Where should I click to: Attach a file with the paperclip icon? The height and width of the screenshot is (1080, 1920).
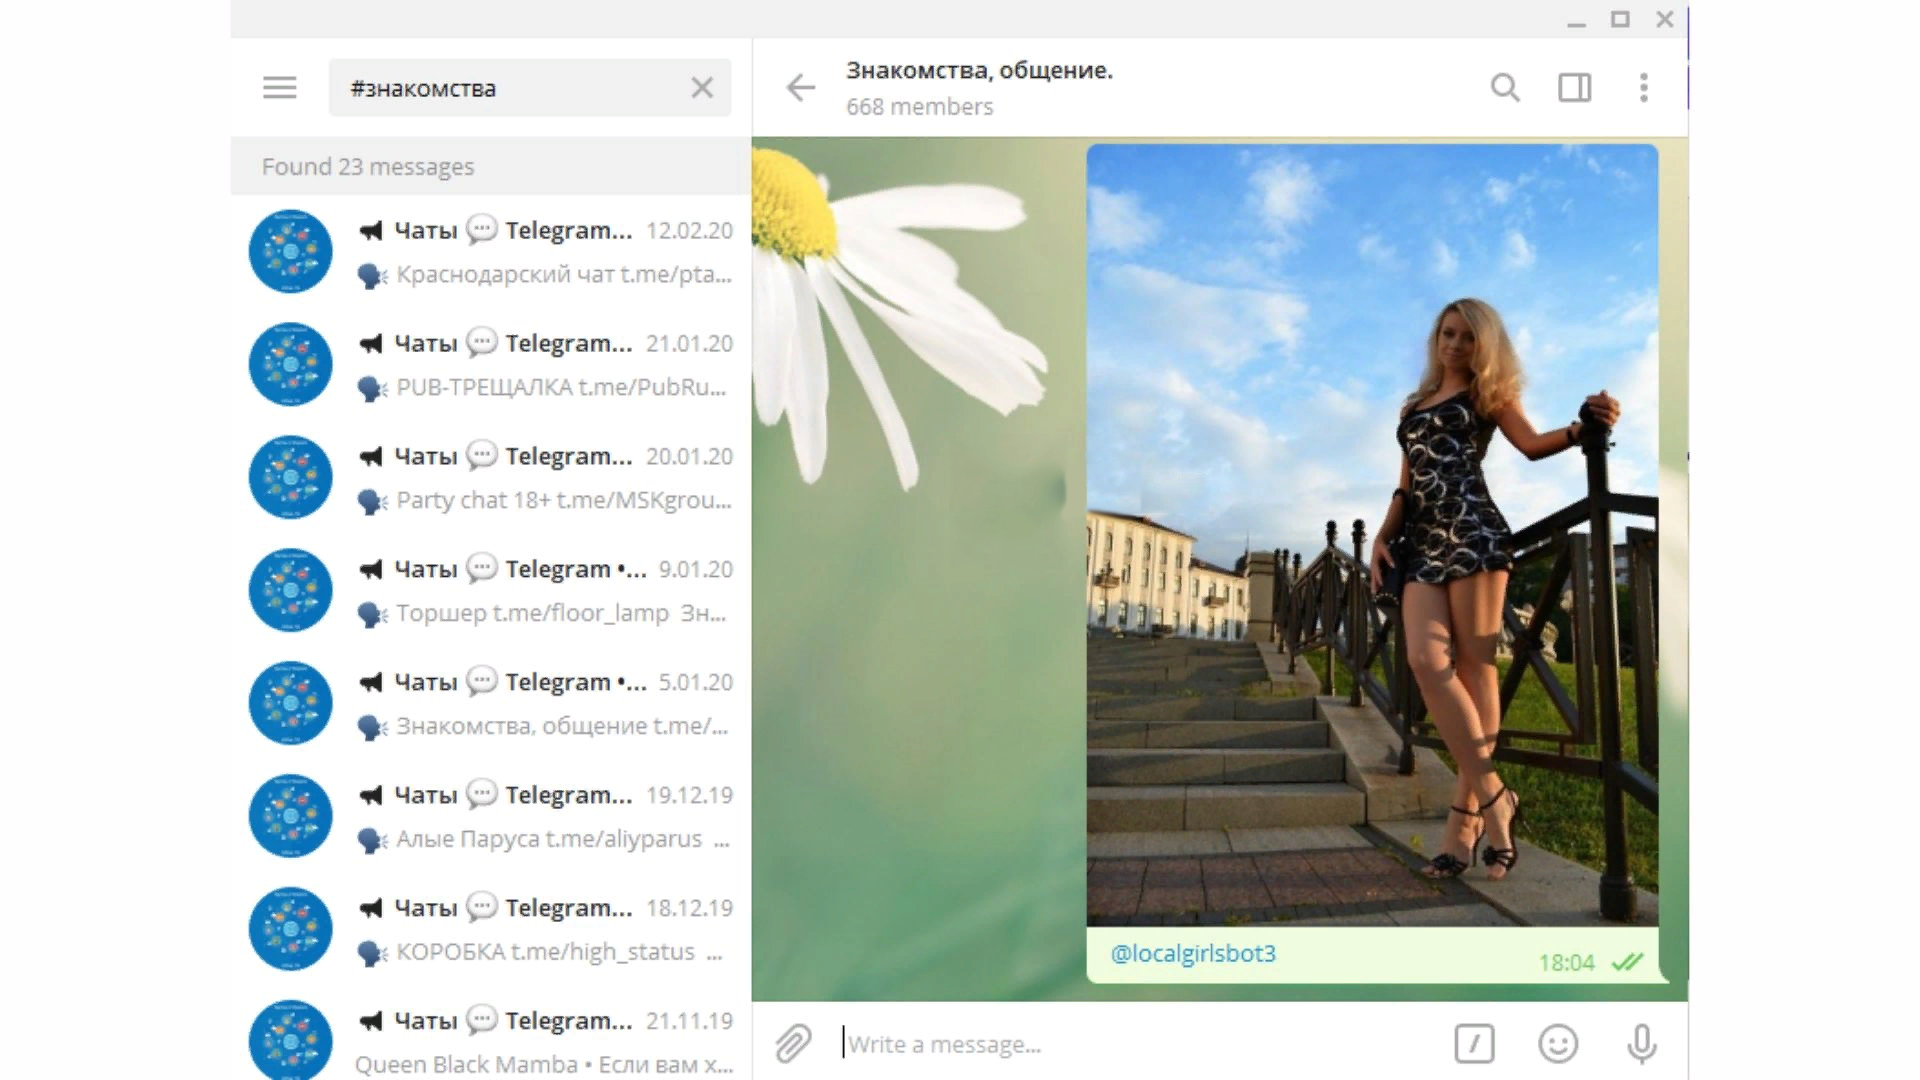pos(793,1043)
